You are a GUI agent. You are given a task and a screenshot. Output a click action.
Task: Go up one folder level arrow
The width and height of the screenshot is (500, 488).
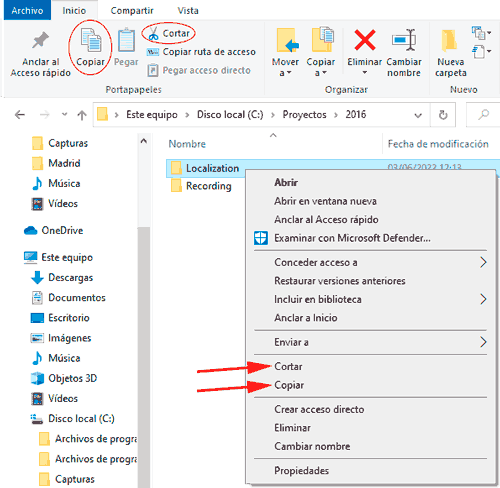coord(82,115)
